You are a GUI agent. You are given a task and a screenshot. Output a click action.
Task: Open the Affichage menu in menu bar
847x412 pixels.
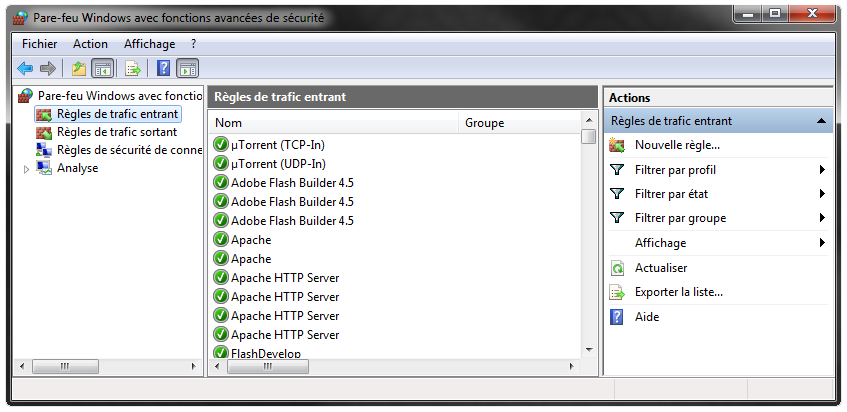(x=150, y=44)
